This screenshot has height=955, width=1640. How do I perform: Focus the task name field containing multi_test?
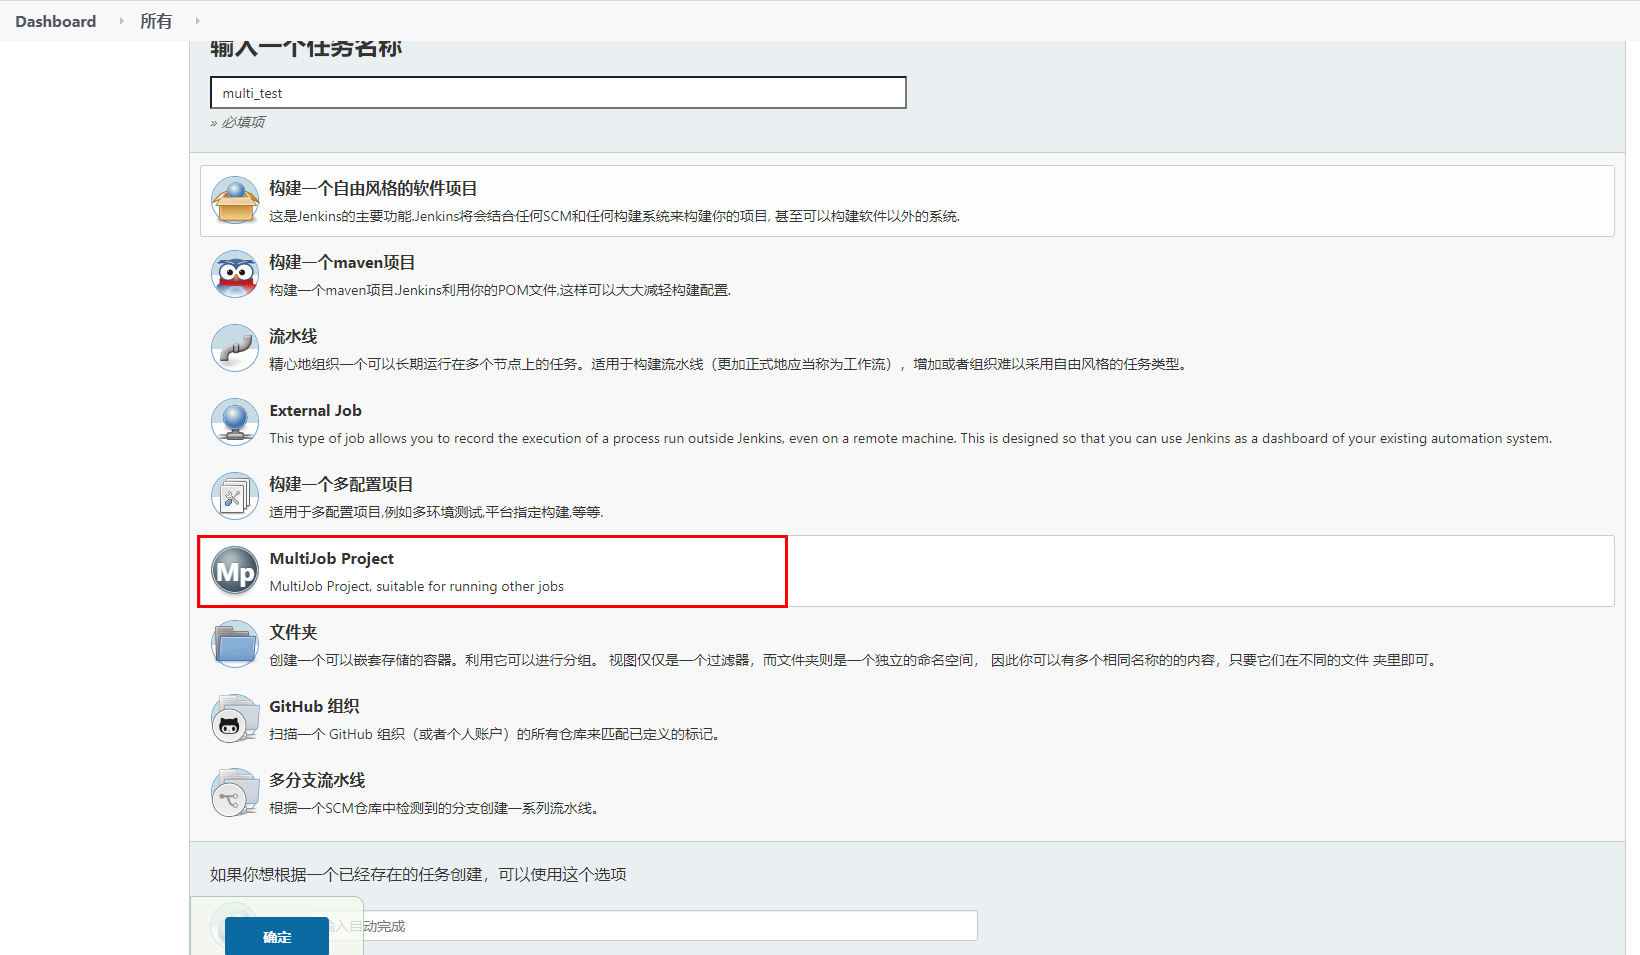[558, 93]
